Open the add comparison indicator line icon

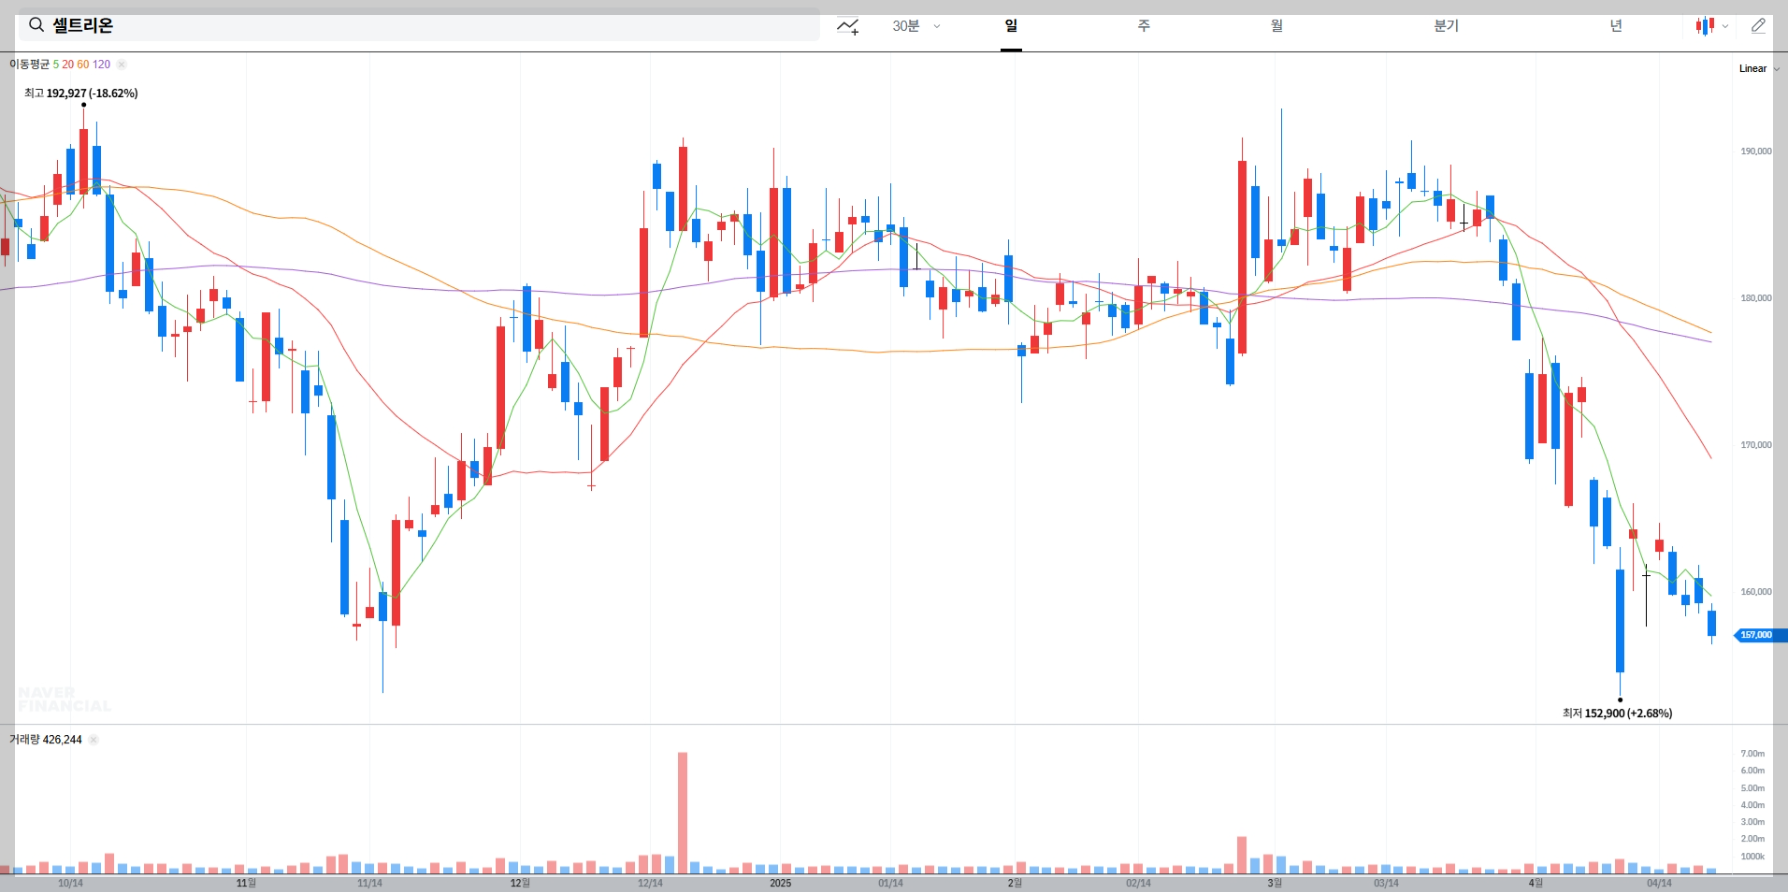pyautogui.click(x=848, y=26)
